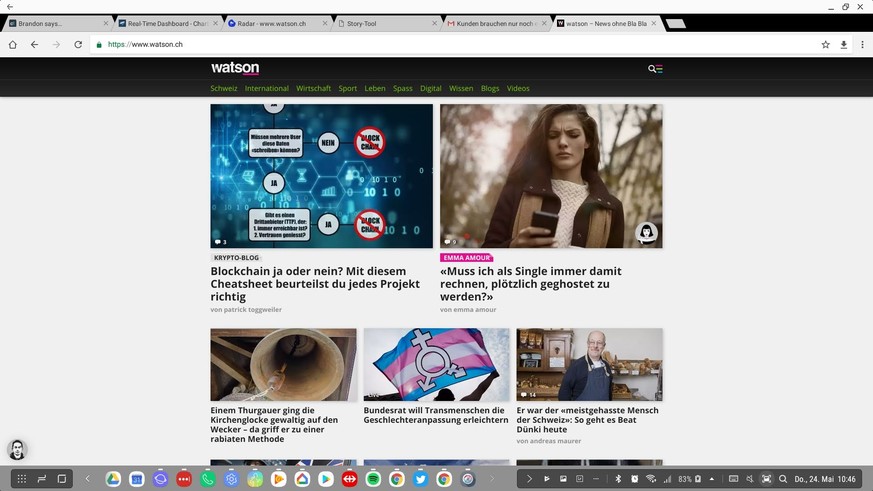Switch to the Story-Tool tab

[384, 22]
